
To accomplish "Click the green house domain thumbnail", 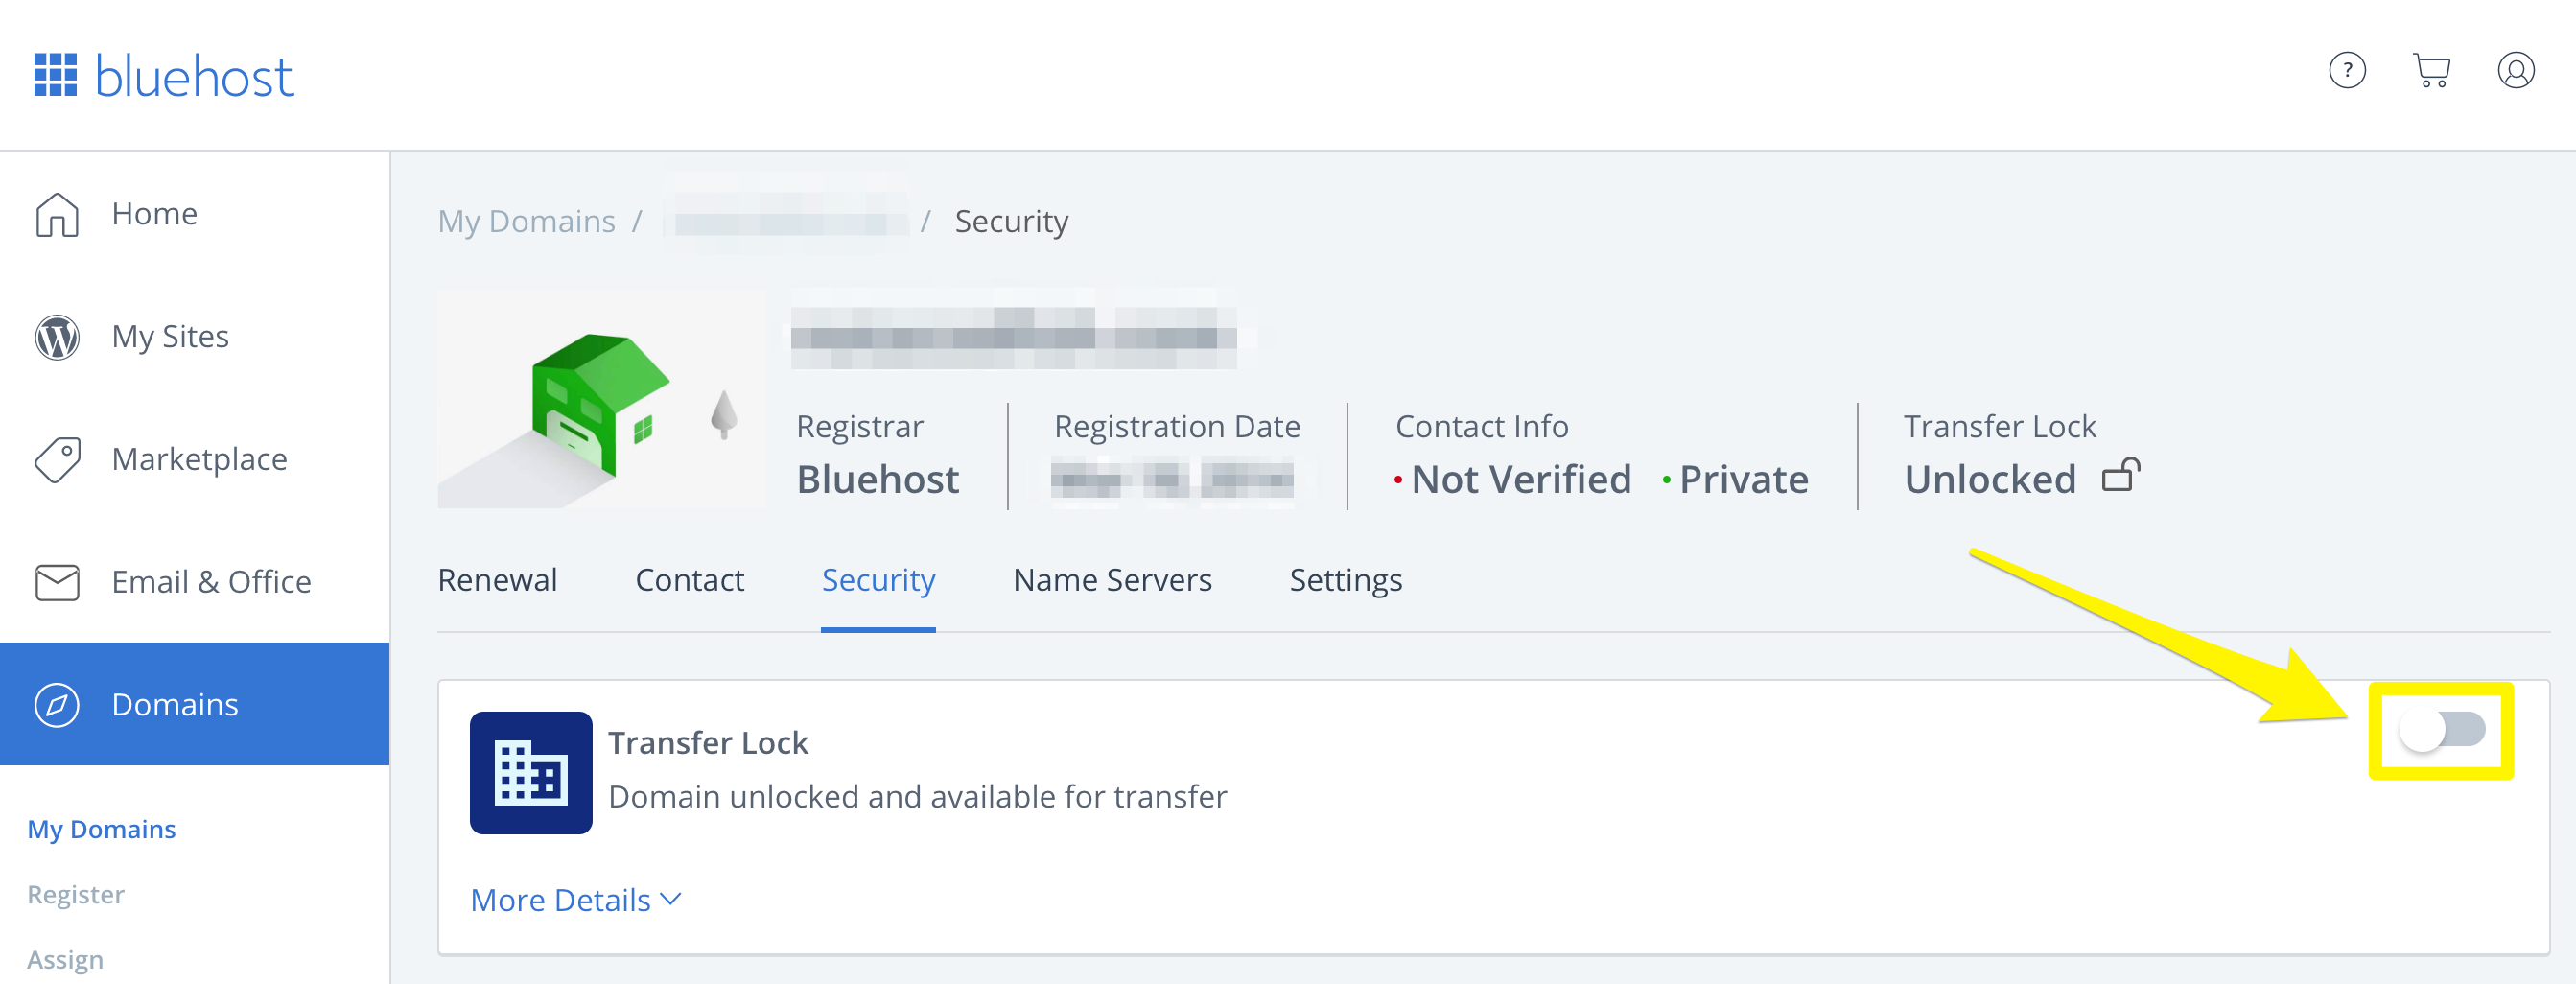I will pos(601,401).
